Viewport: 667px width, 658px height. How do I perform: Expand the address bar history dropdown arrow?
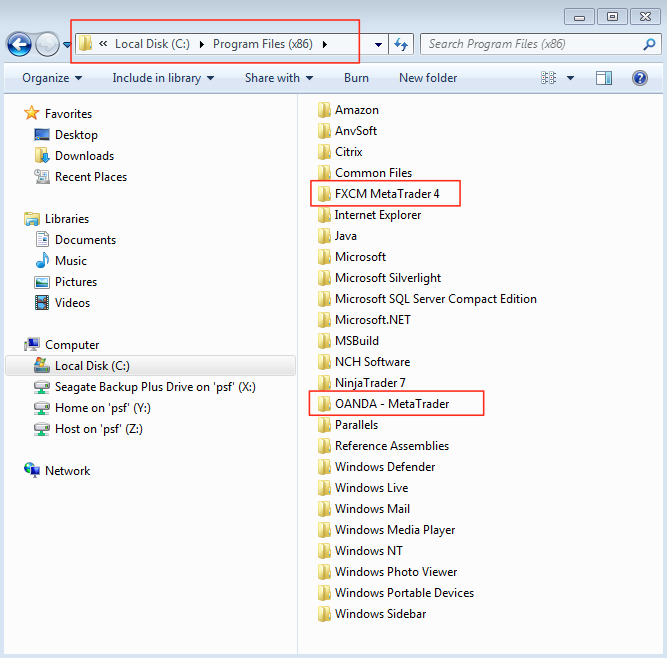(x=377, y=44)
